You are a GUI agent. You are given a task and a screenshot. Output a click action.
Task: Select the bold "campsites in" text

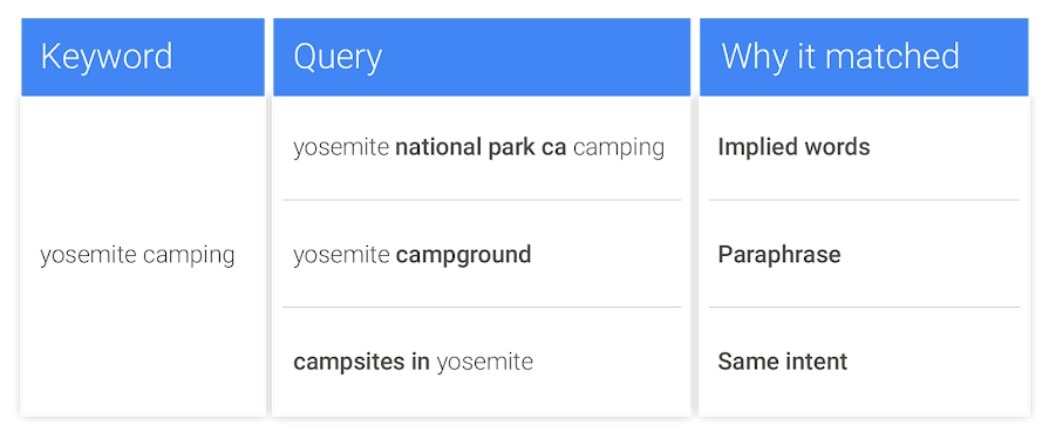[x=361, y=362]
